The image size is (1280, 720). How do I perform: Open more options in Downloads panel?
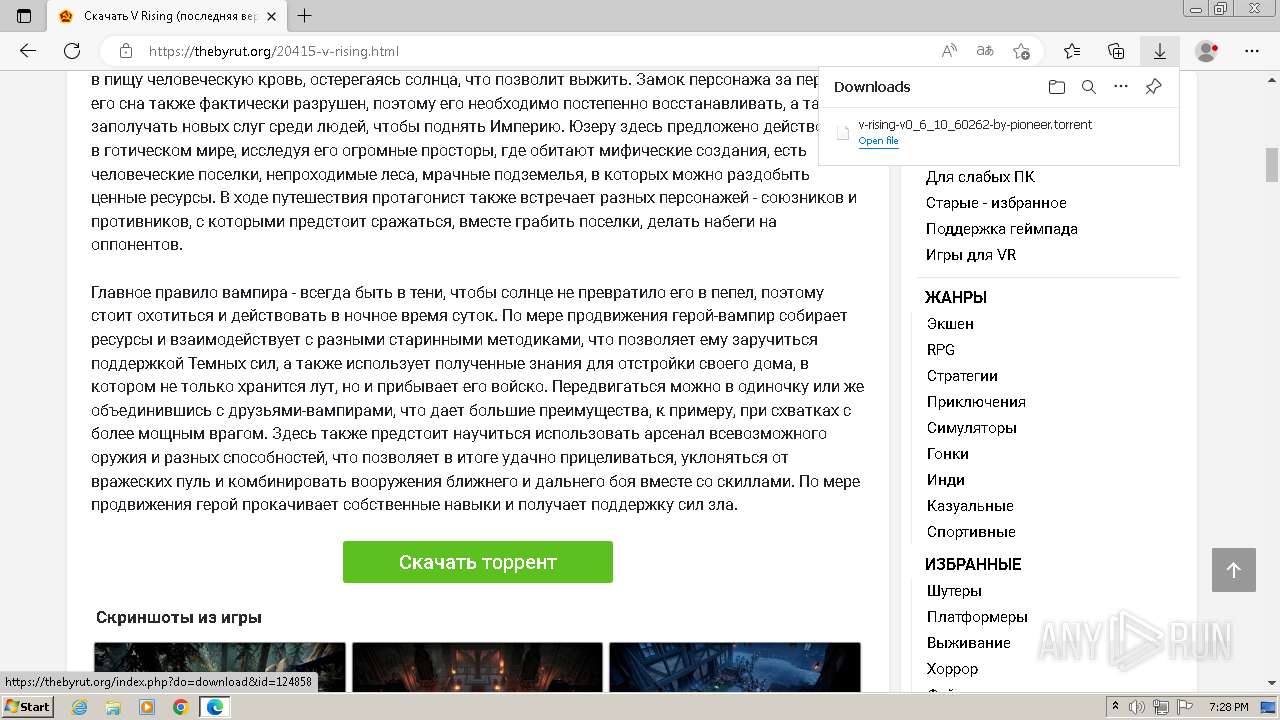(1121, 87)
